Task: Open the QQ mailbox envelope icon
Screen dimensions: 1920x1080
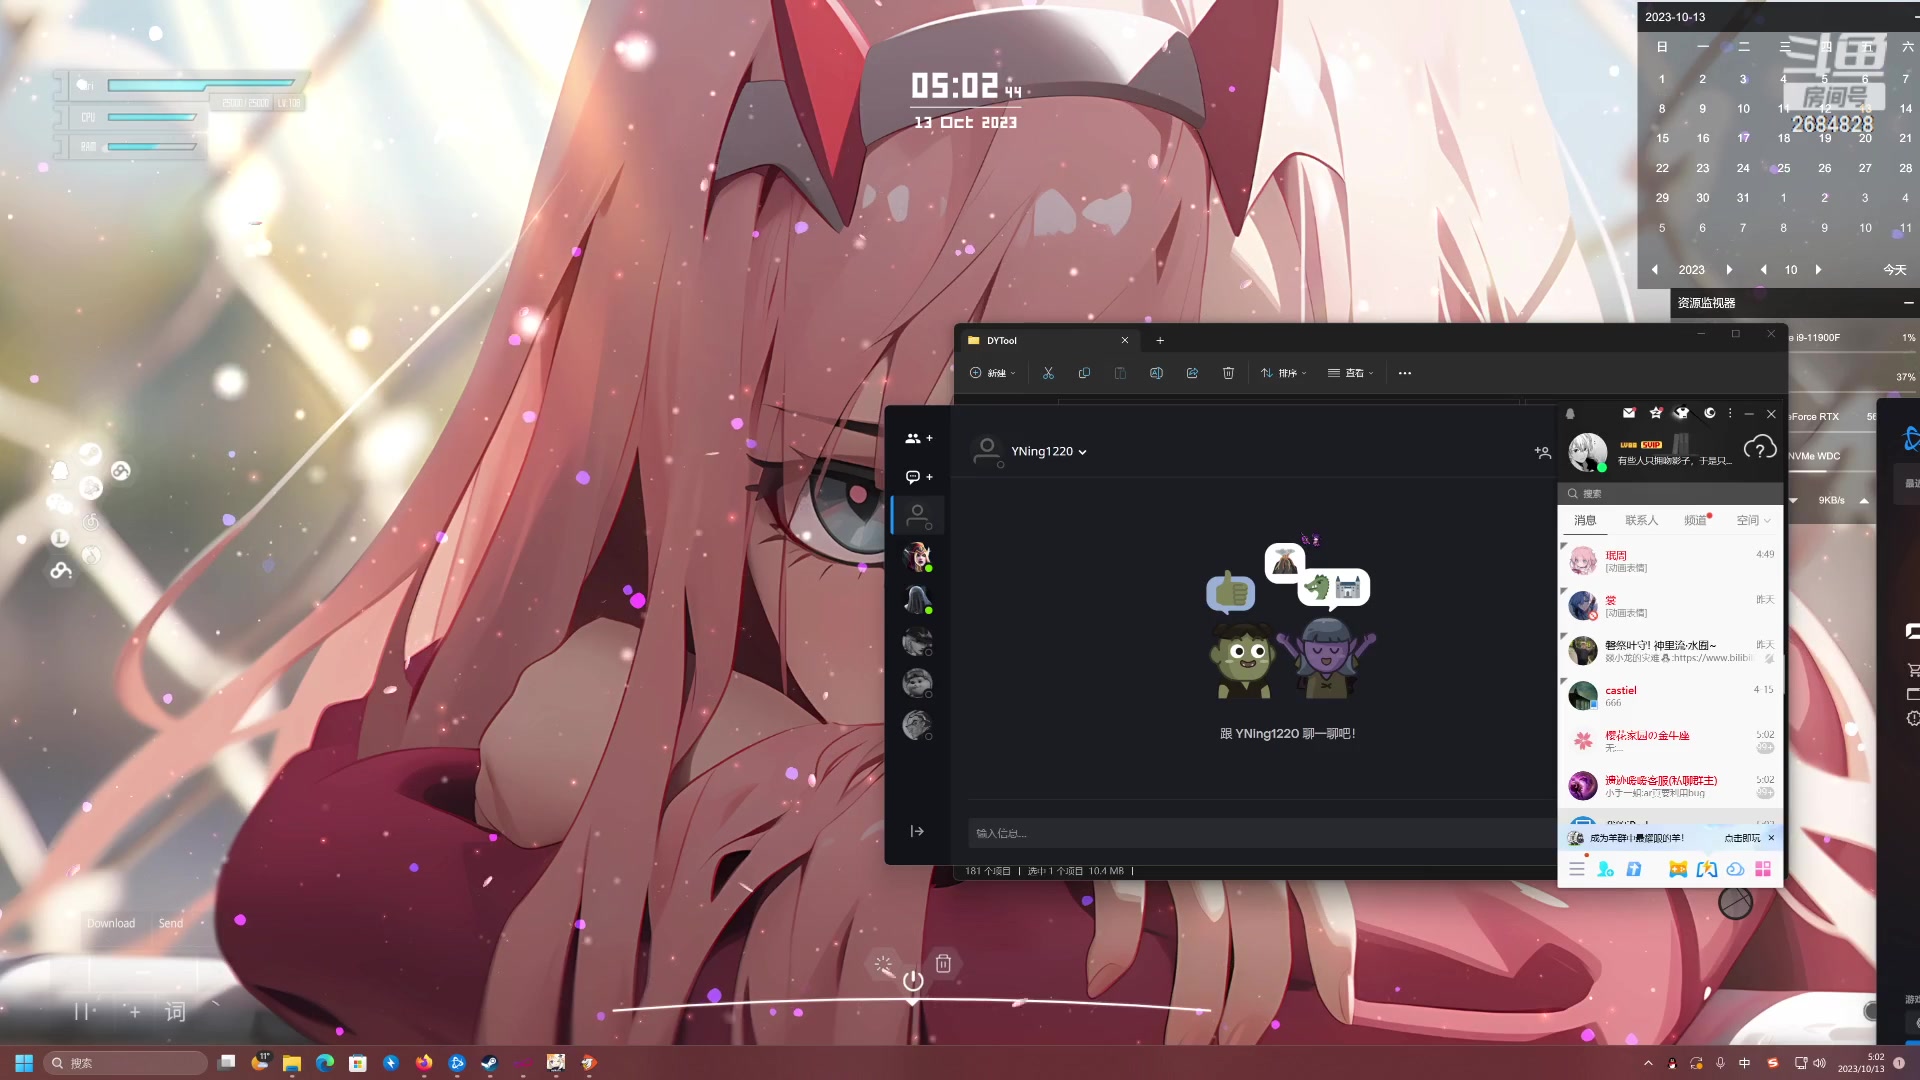Action: pyautogui.click(x=1629, y=413)
